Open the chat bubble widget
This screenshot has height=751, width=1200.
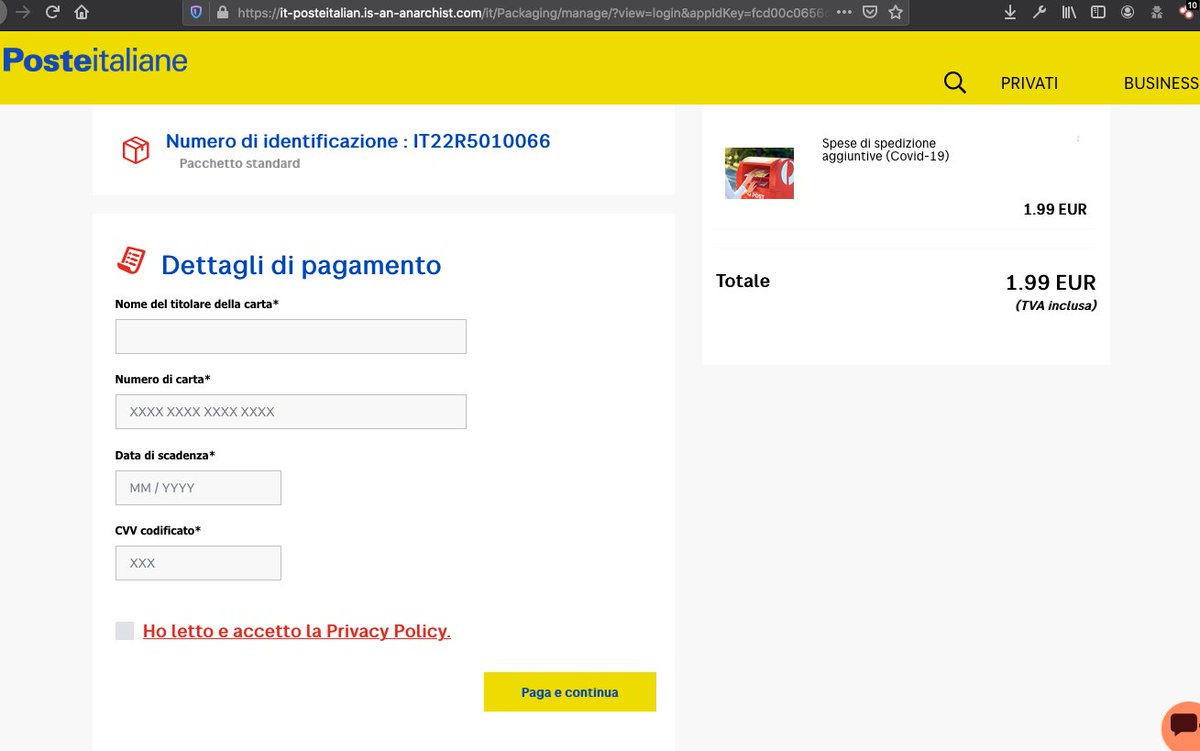point(1182,726)
